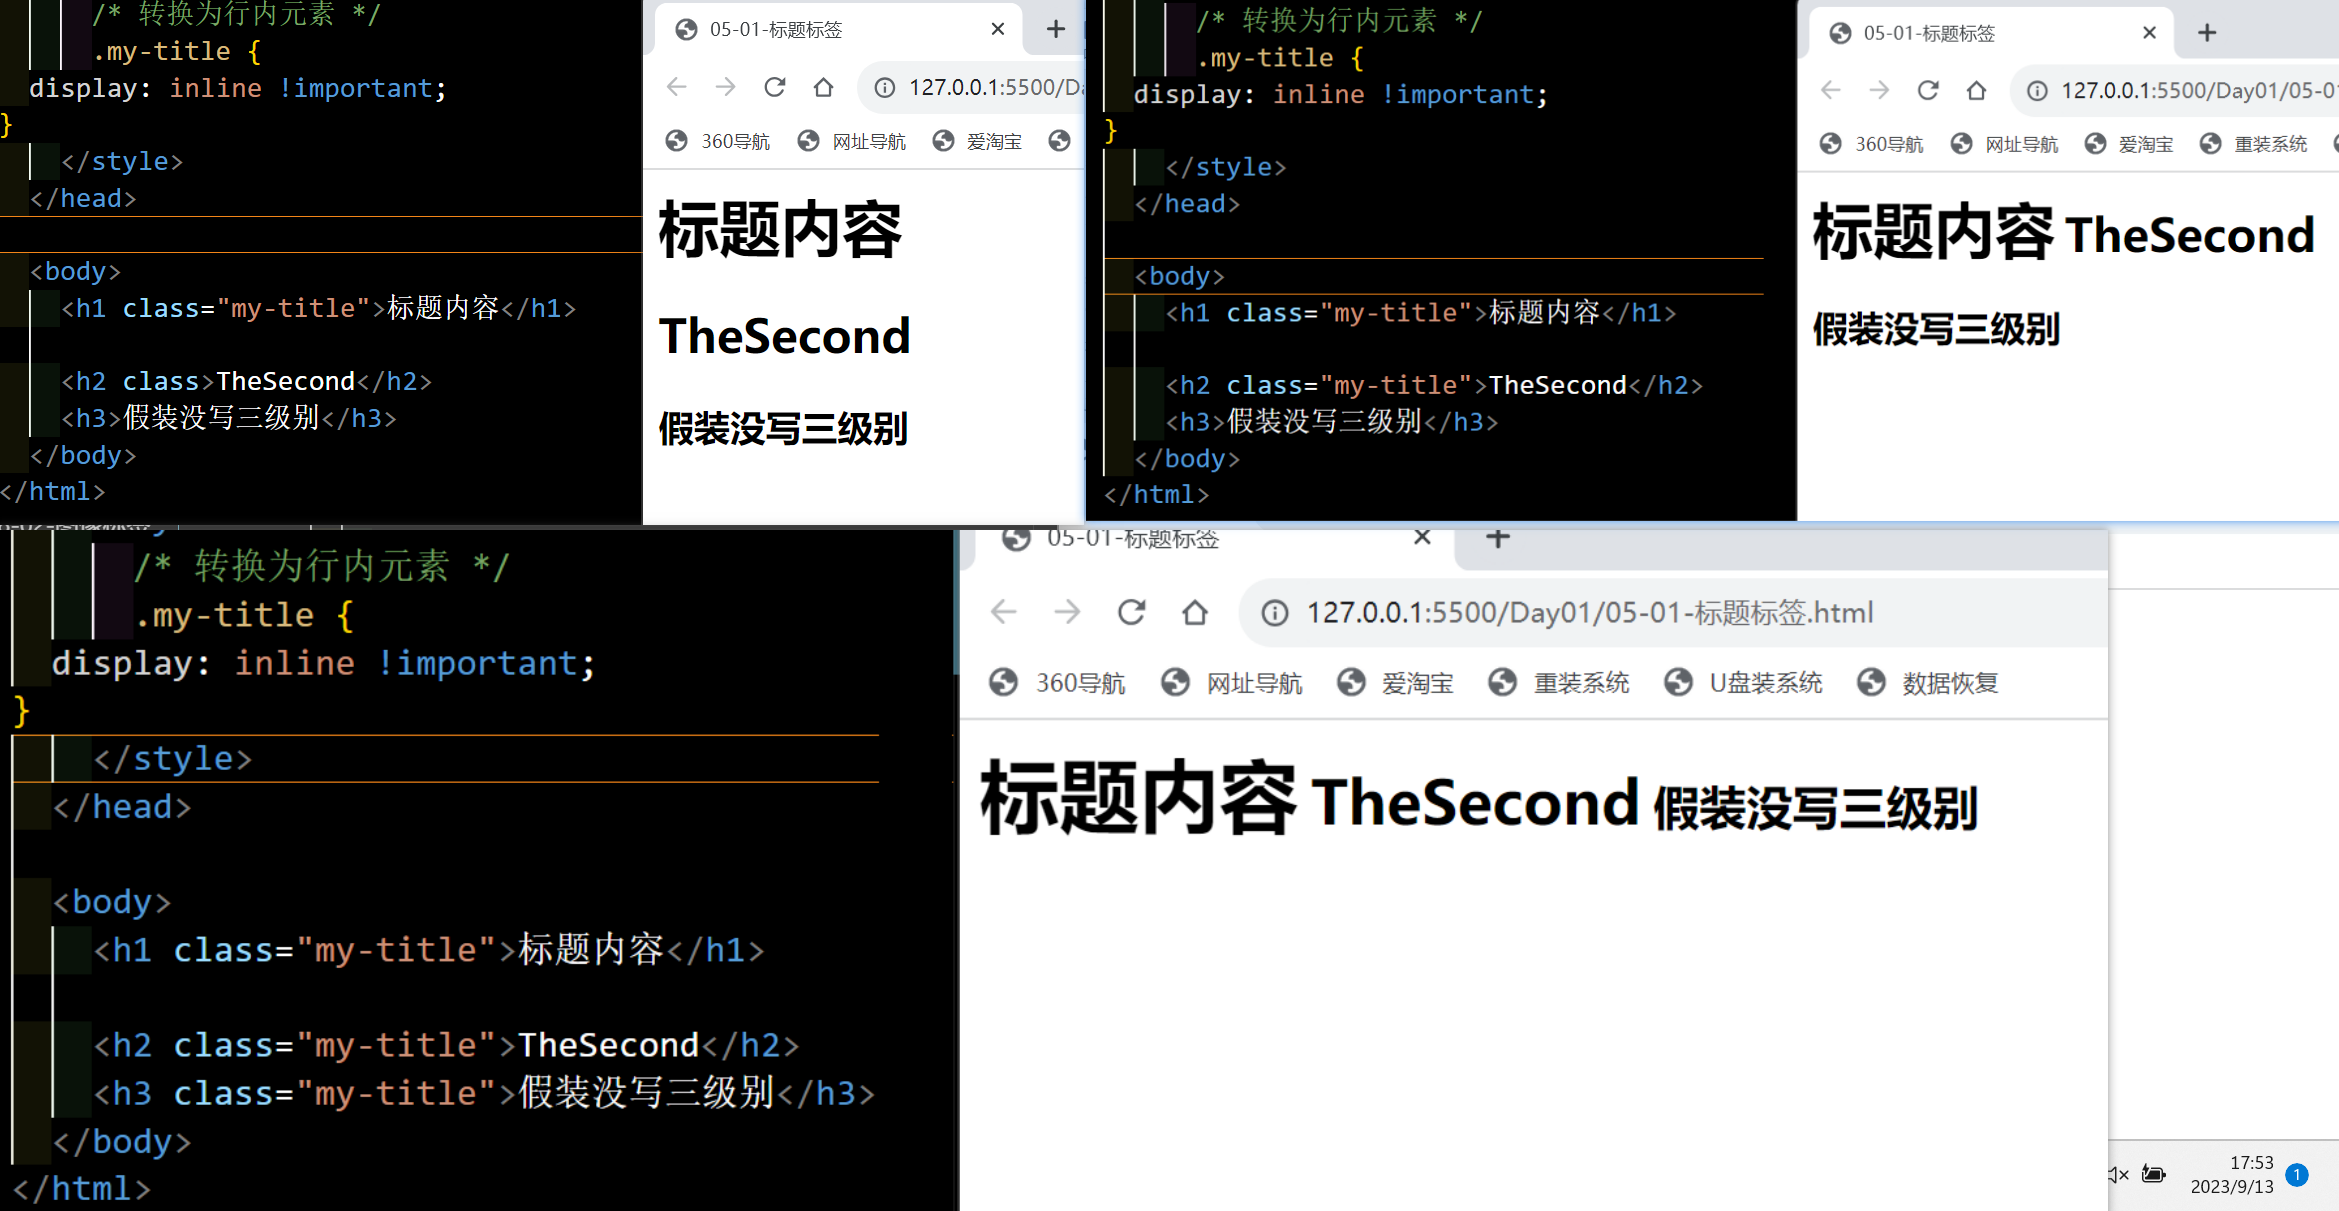Click h2 class="my-title" line in upper-right editor
The height and width of the screenshot is (1211, 2339).
click(x=1434, y=386)
